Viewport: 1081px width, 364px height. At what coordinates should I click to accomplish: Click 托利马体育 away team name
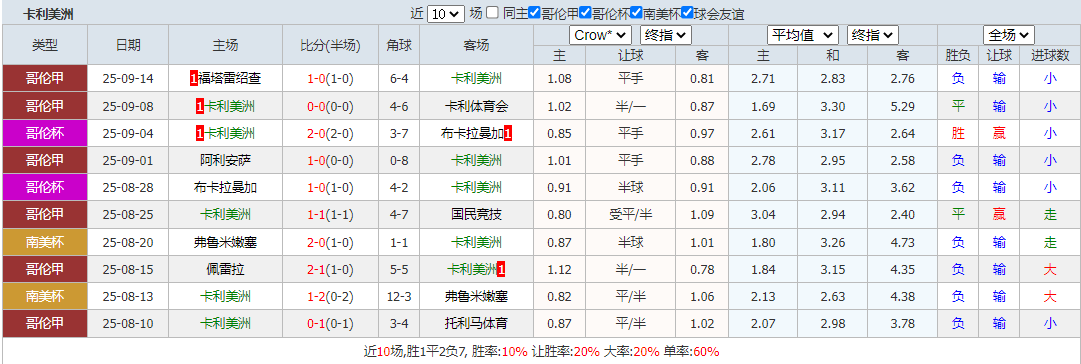[476, 323]
